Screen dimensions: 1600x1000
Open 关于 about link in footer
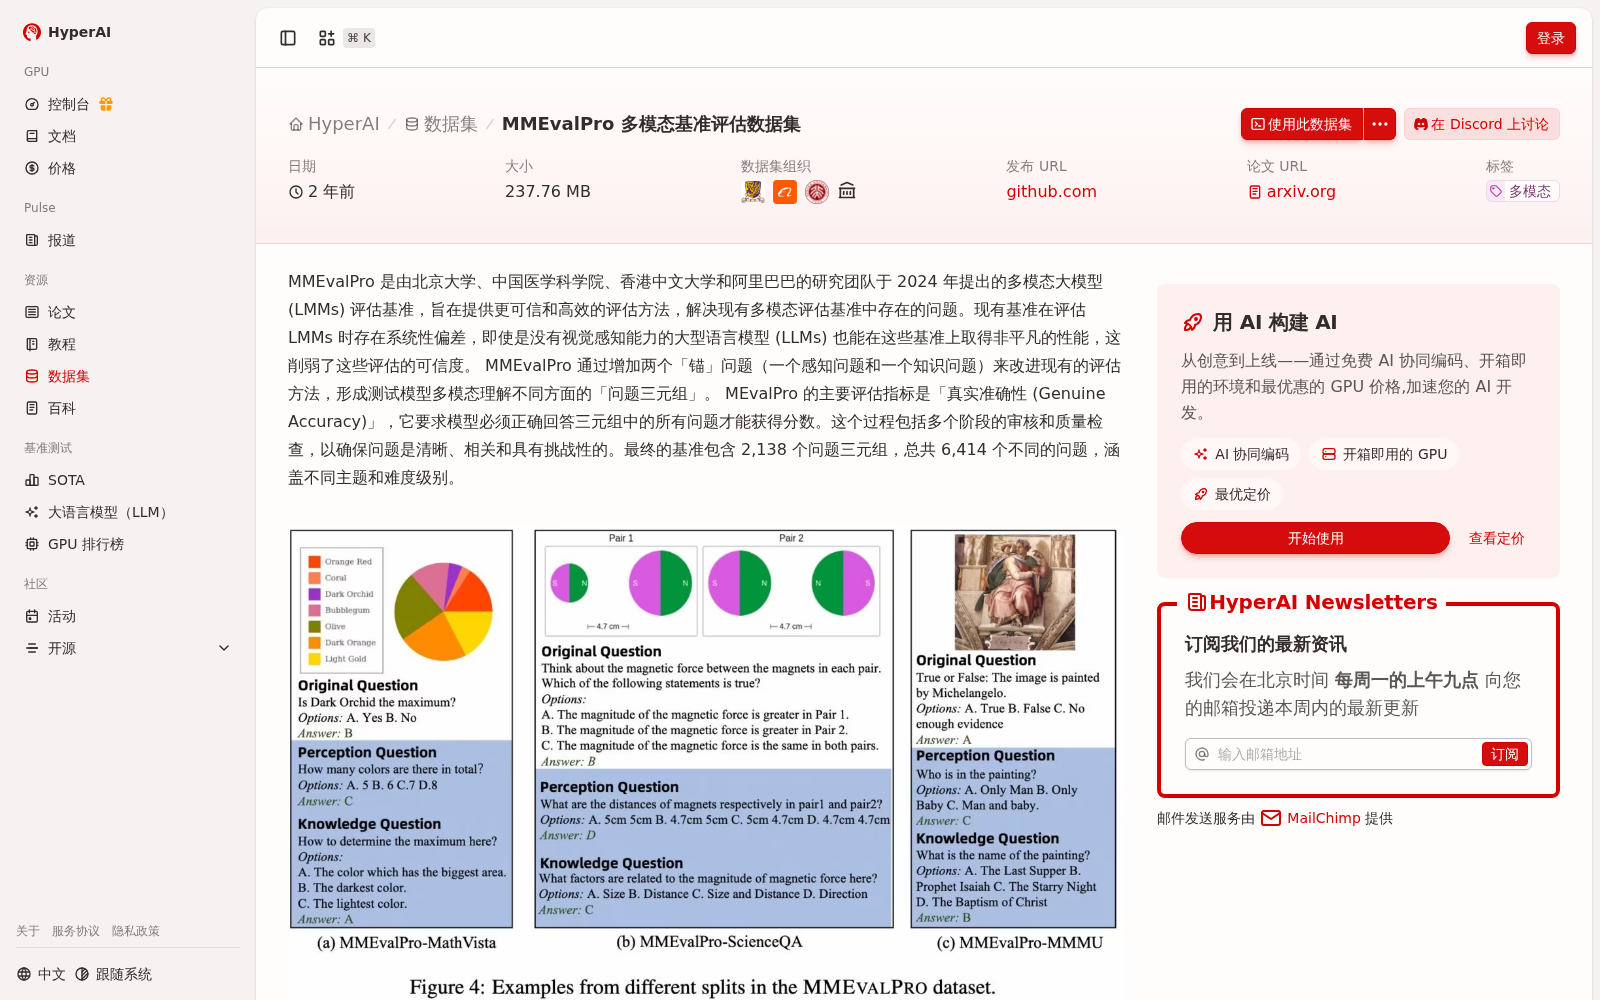point(28,931)
